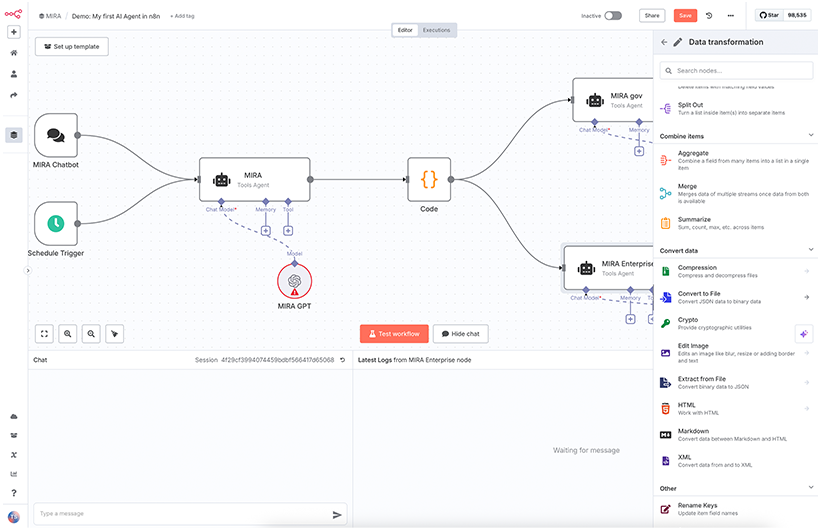Add a Memory sub-node to MIRA gov
Viewport: 820px width, 530px height.
(x=639, y=151)
